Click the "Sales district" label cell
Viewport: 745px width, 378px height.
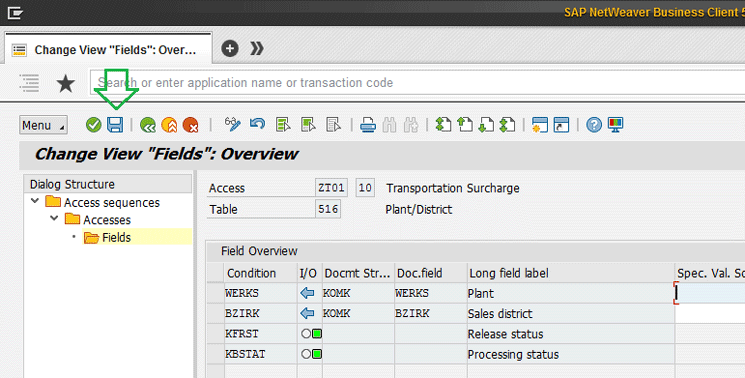(x=571, y=313)
